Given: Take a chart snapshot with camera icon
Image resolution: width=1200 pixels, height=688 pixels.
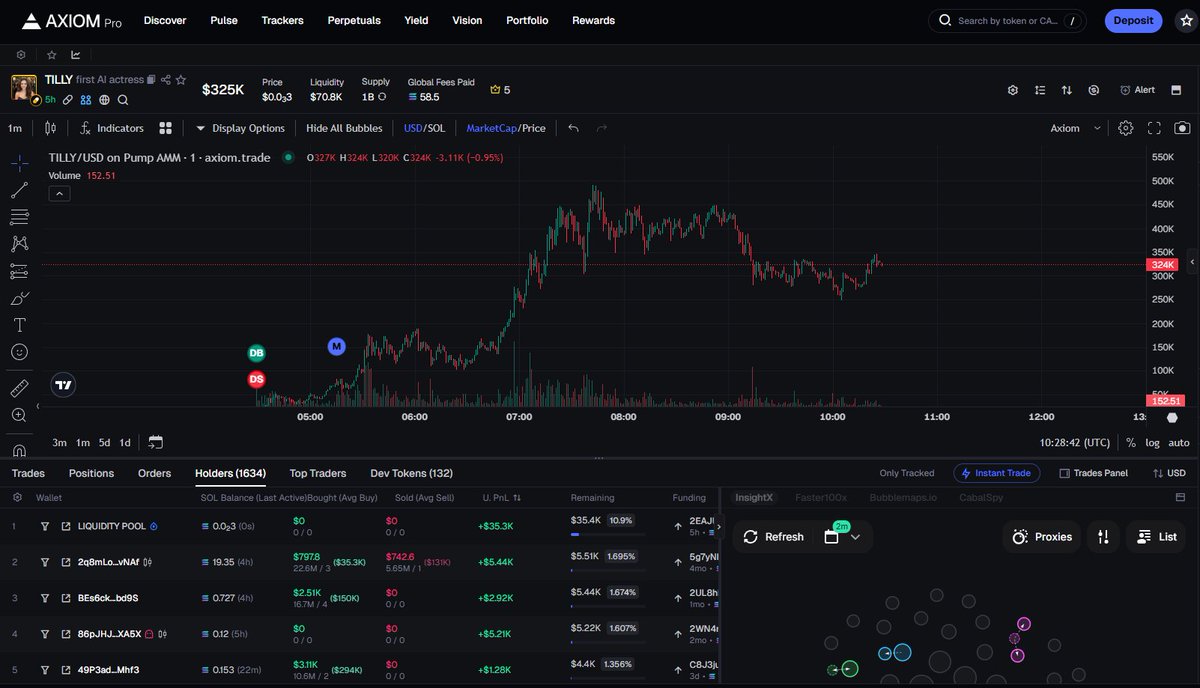Looking at the screenshot, I should [1182, 128].
